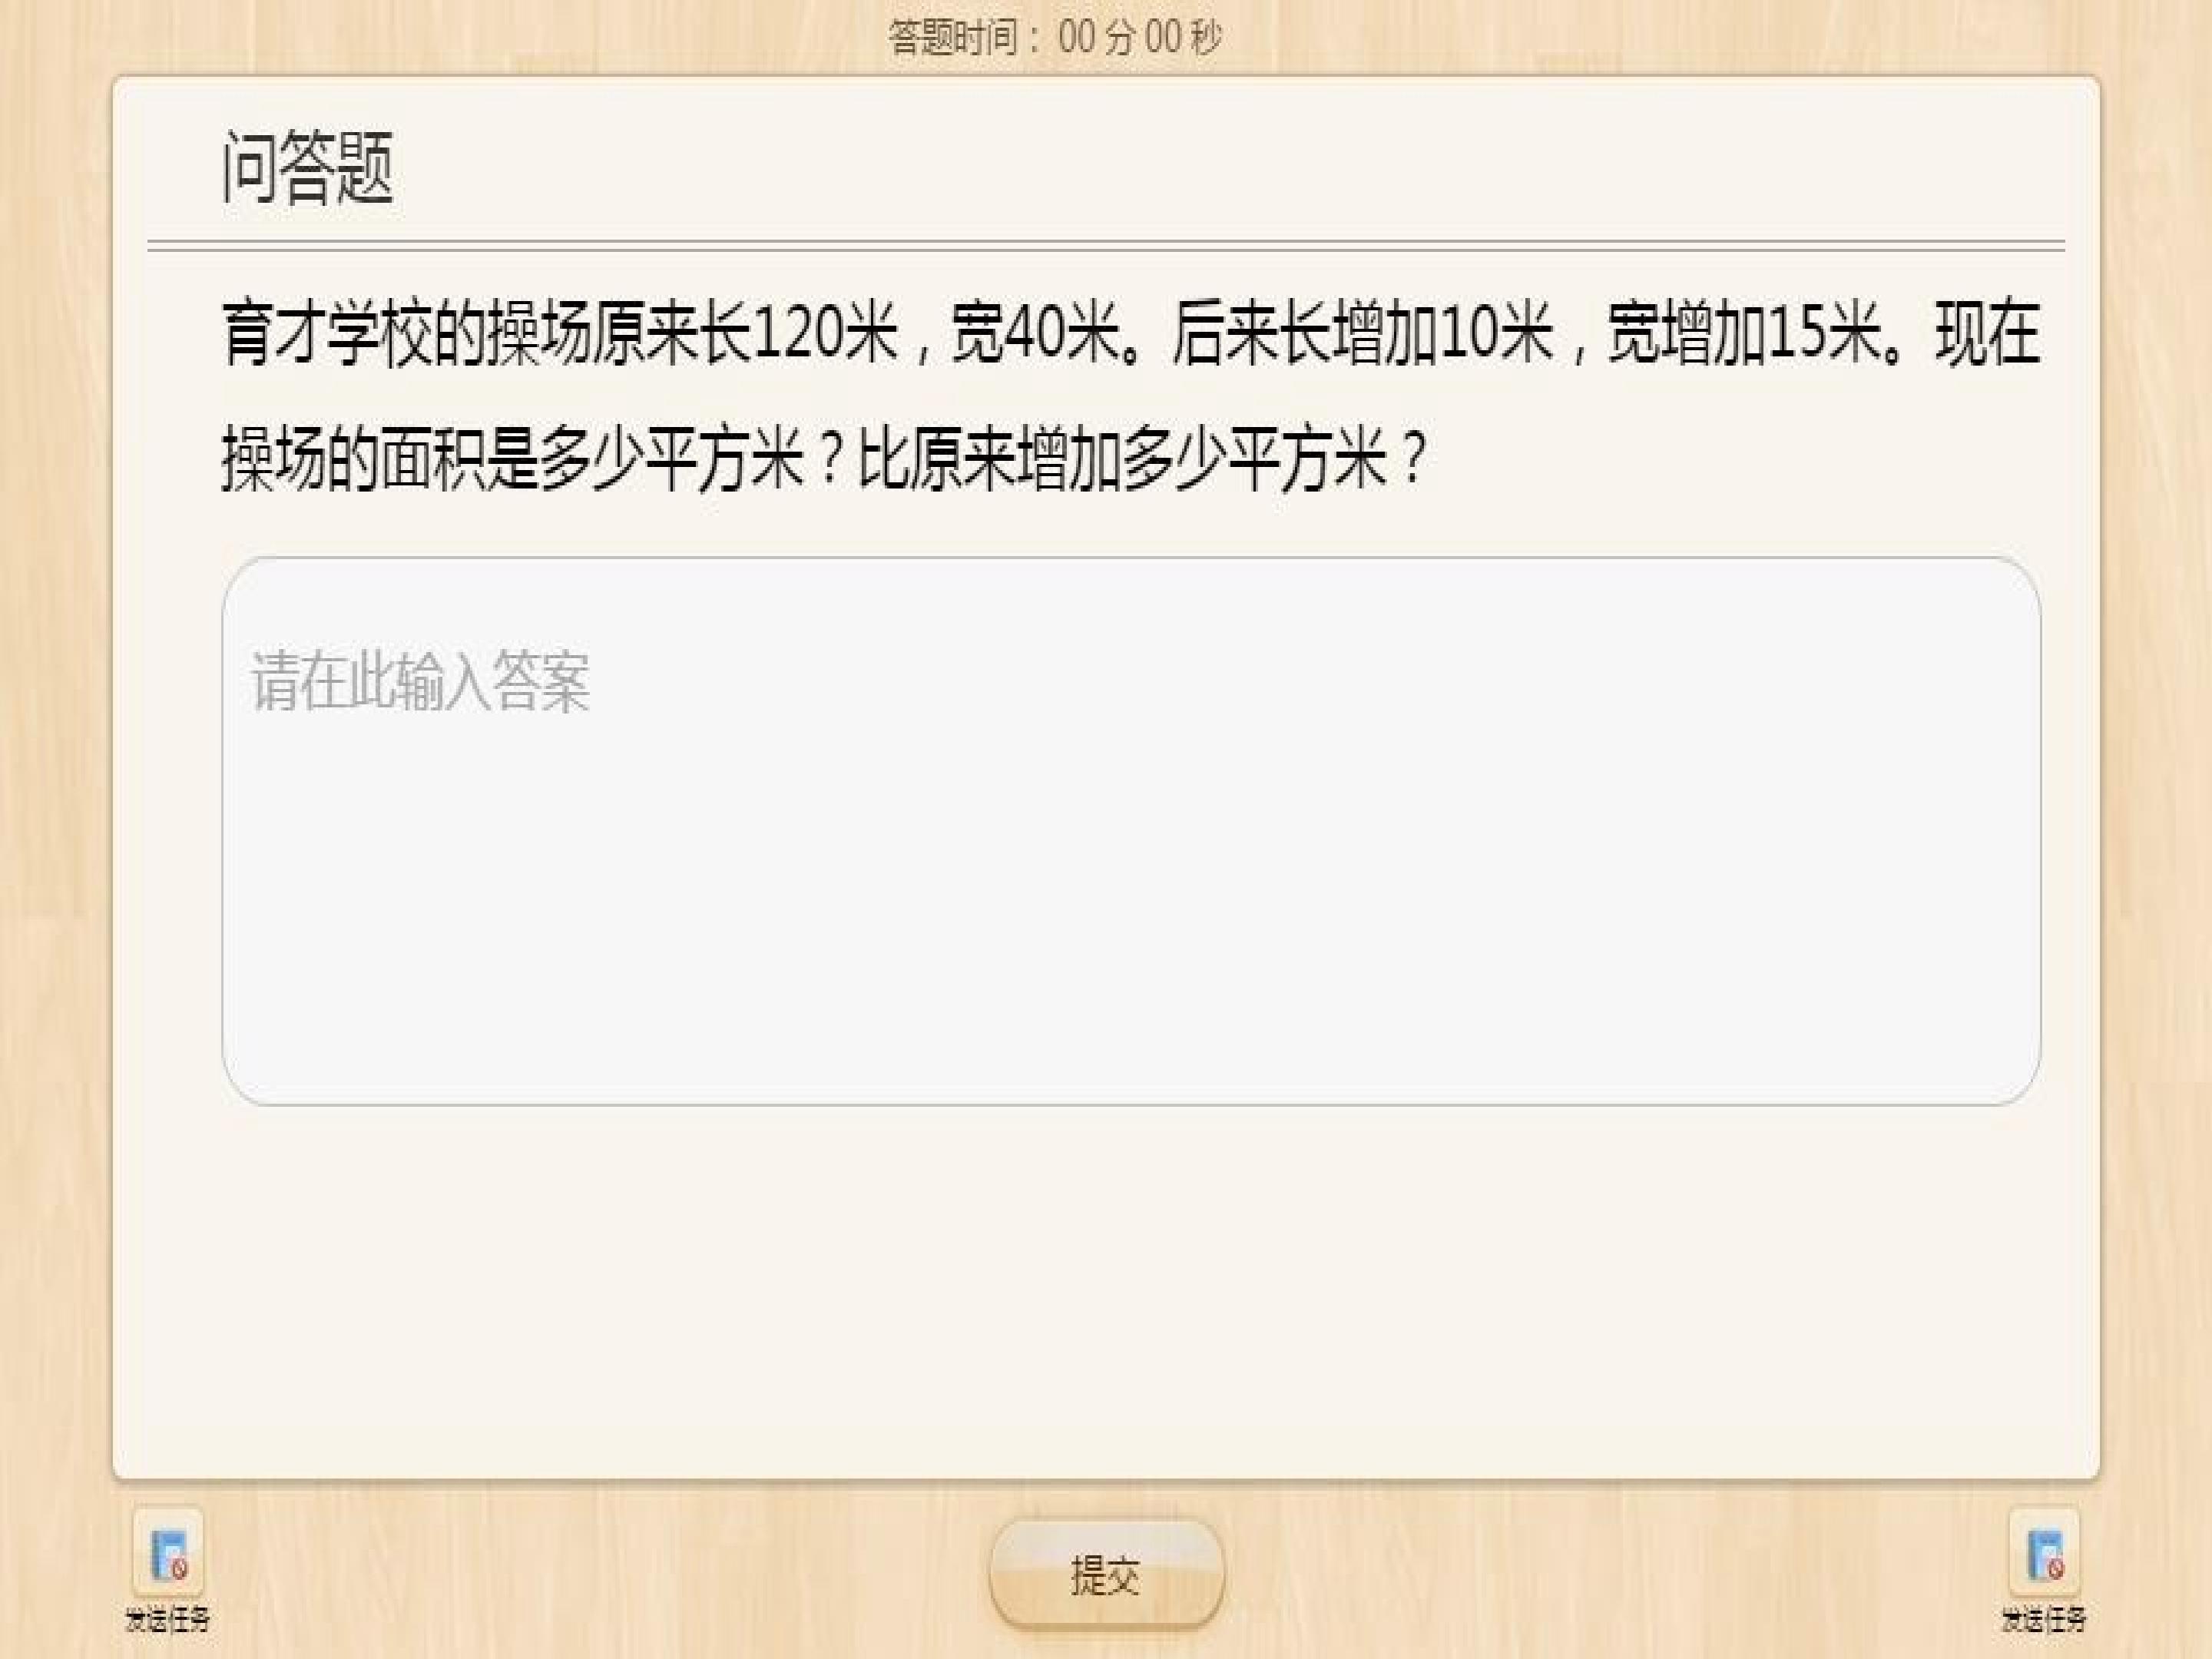Select the 发送任务 label at bottom left
The image size is (2212, 1659).
pyautogui.click(x=168, y=1619)
